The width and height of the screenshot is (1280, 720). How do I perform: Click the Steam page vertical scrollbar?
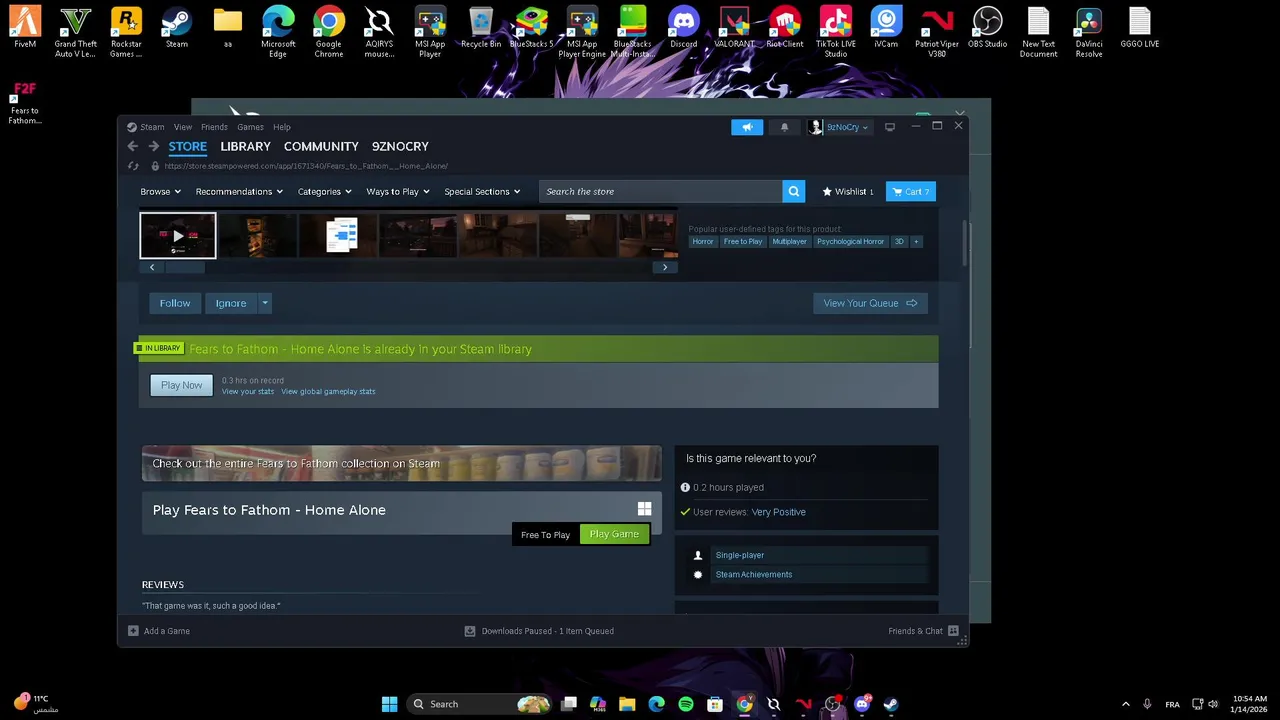tap(964, 244)
